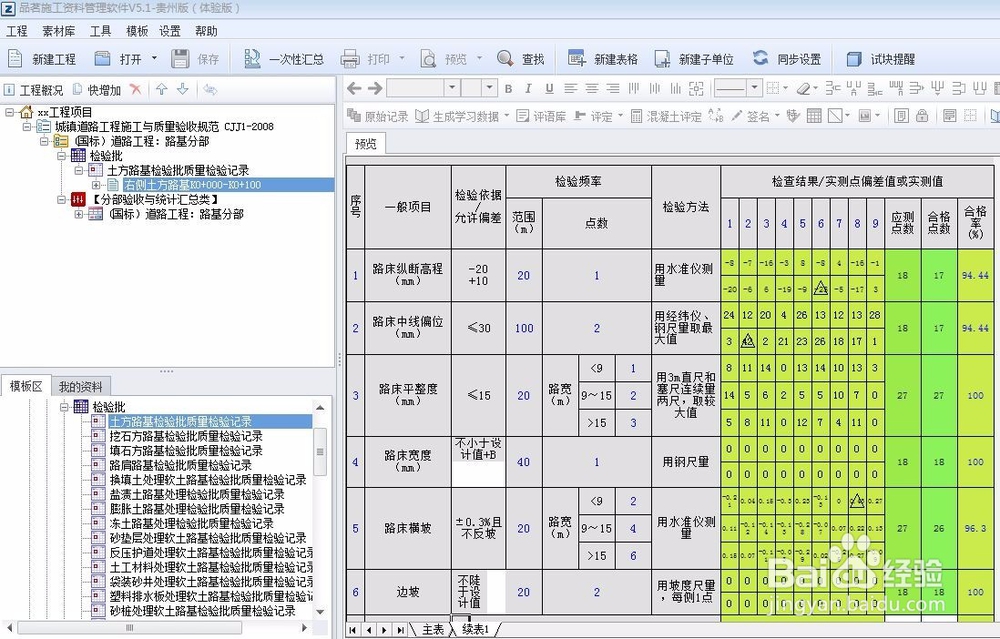Click first sheet navigation button

pos(353,630)
